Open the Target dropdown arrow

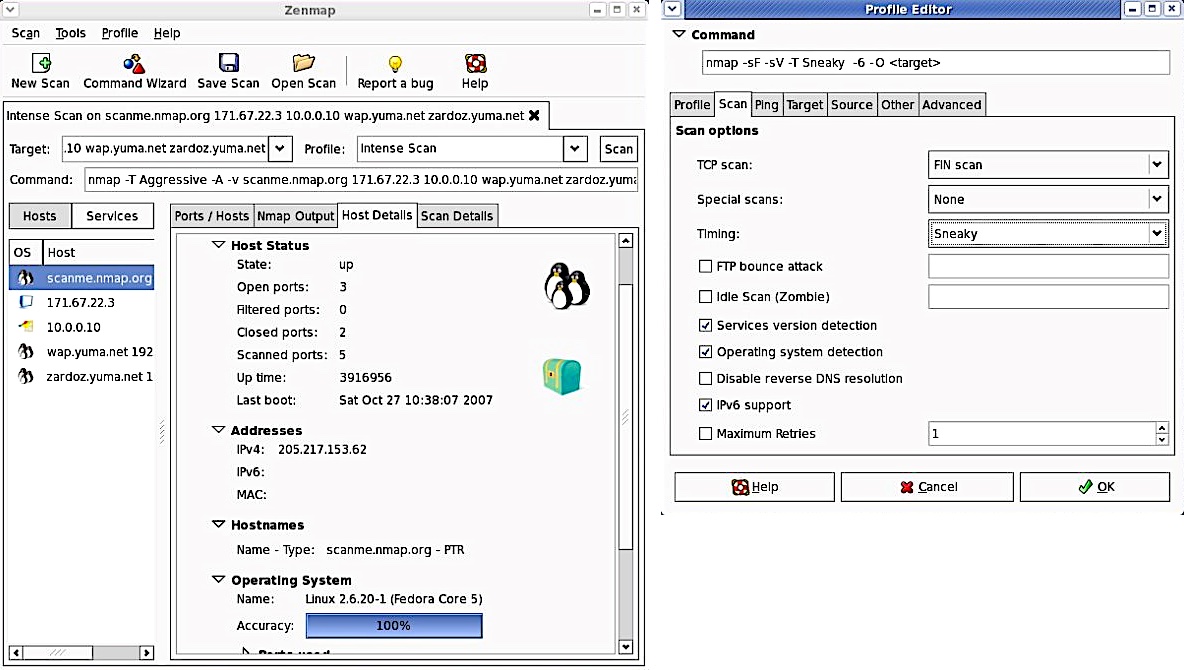pos(280,149)
